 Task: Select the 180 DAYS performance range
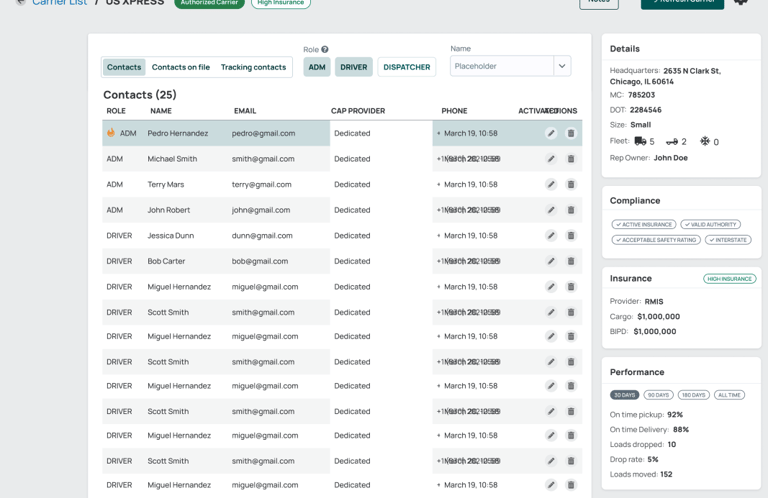[694, 395]
